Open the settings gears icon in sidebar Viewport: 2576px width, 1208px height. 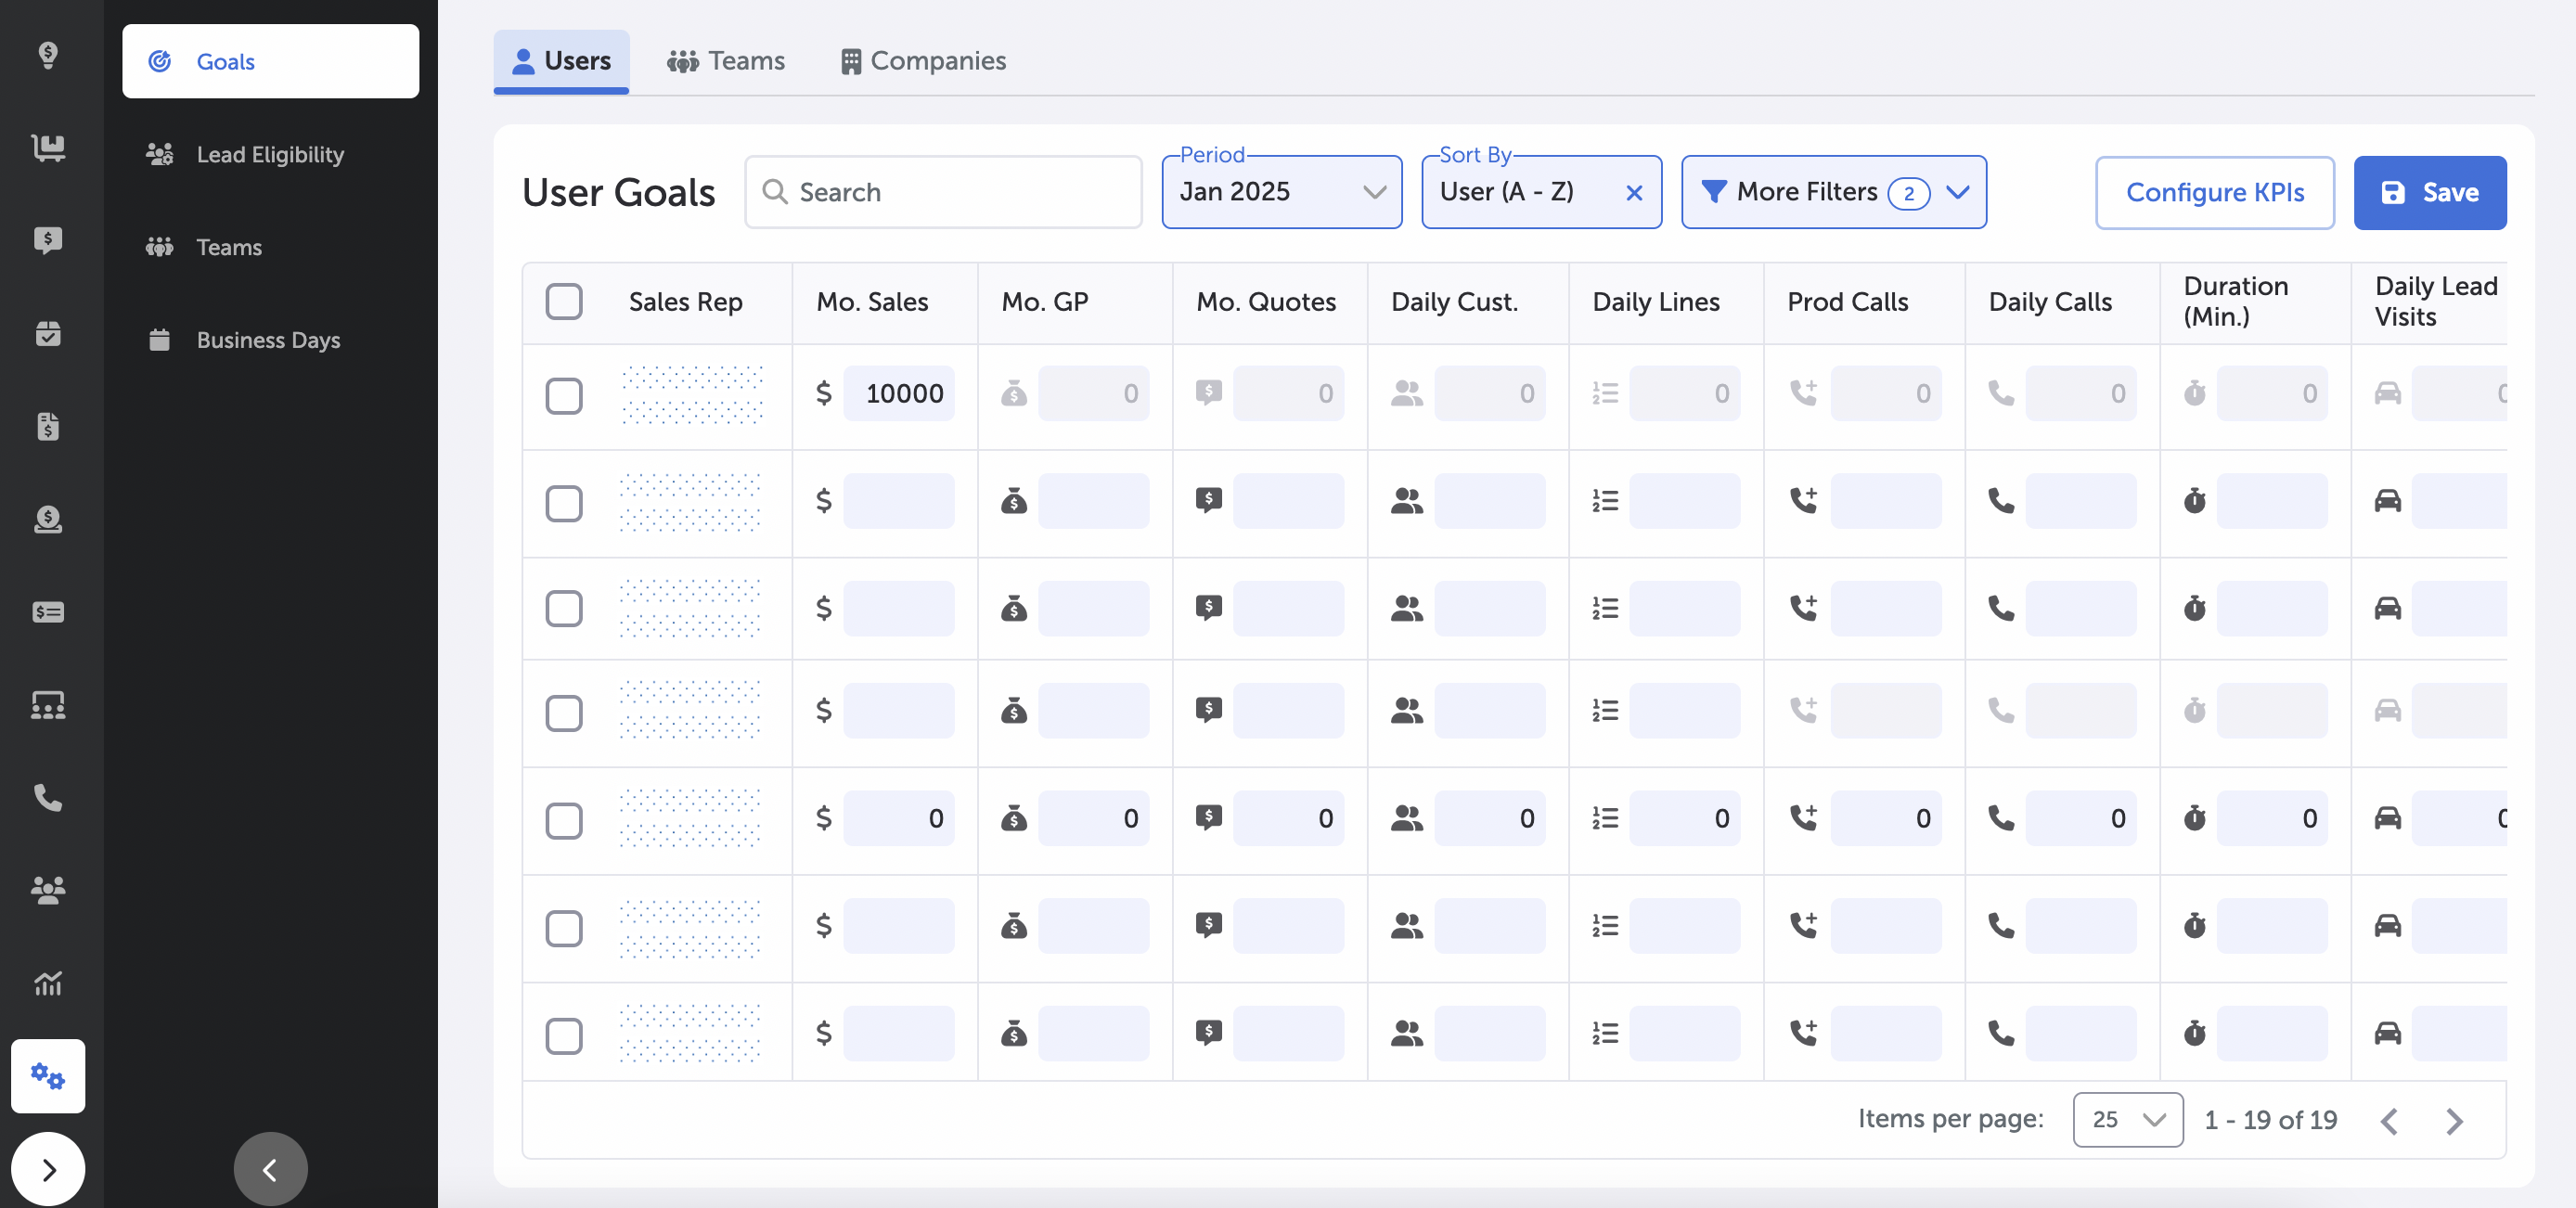click(x=48, y=1076)
